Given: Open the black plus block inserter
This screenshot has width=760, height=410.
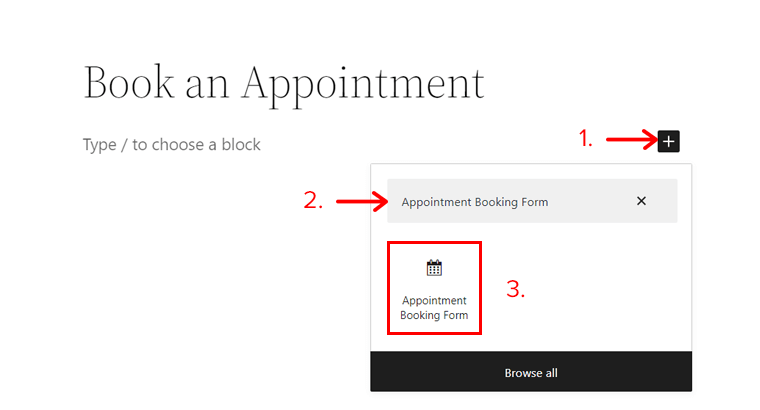Looking at the screenshot, I should [x=668, y=141].
